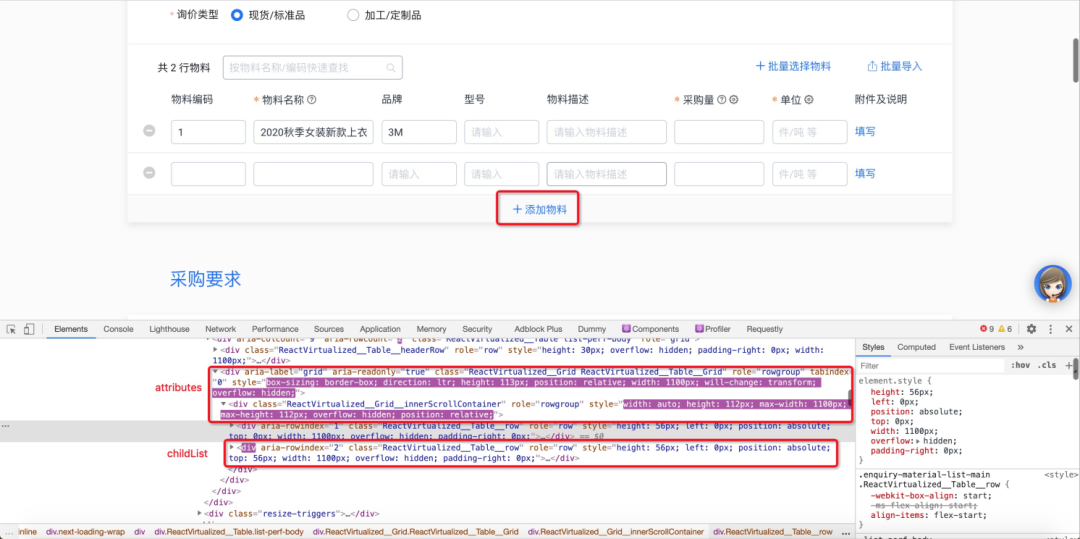Screen dimensions: 1080x539
Task: Click the red error count badge
Action: pos(986,329)
